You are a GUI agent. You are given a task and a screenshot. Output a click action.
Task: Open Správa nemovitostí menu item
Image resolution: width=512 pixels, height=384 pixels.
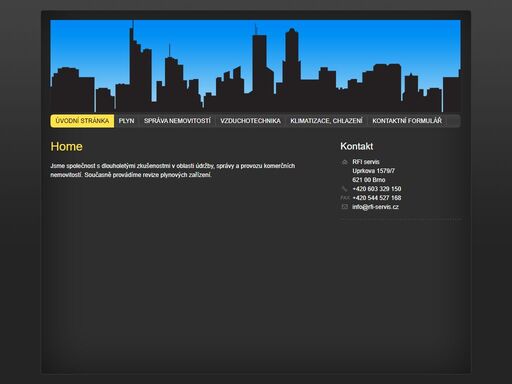coord(177,121)
